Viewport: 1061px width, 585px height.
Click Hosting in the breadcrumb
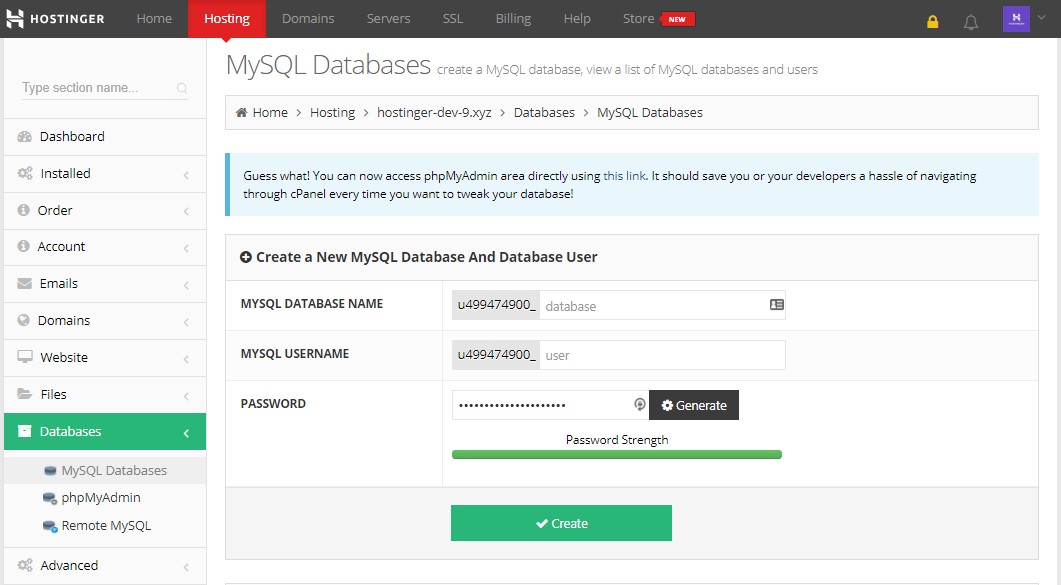click(x=332, y=112)
